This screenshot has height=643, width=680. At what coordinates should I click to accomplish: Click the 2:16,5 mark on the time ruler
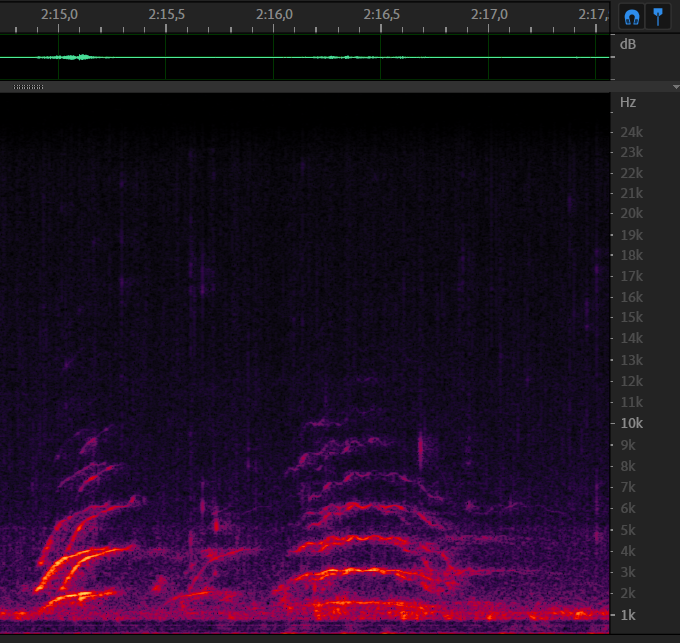coord(381,15)
